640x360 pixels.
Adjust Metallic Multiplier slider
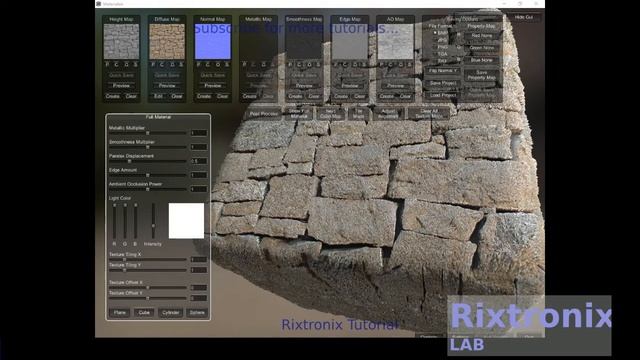tap(148, 133)
